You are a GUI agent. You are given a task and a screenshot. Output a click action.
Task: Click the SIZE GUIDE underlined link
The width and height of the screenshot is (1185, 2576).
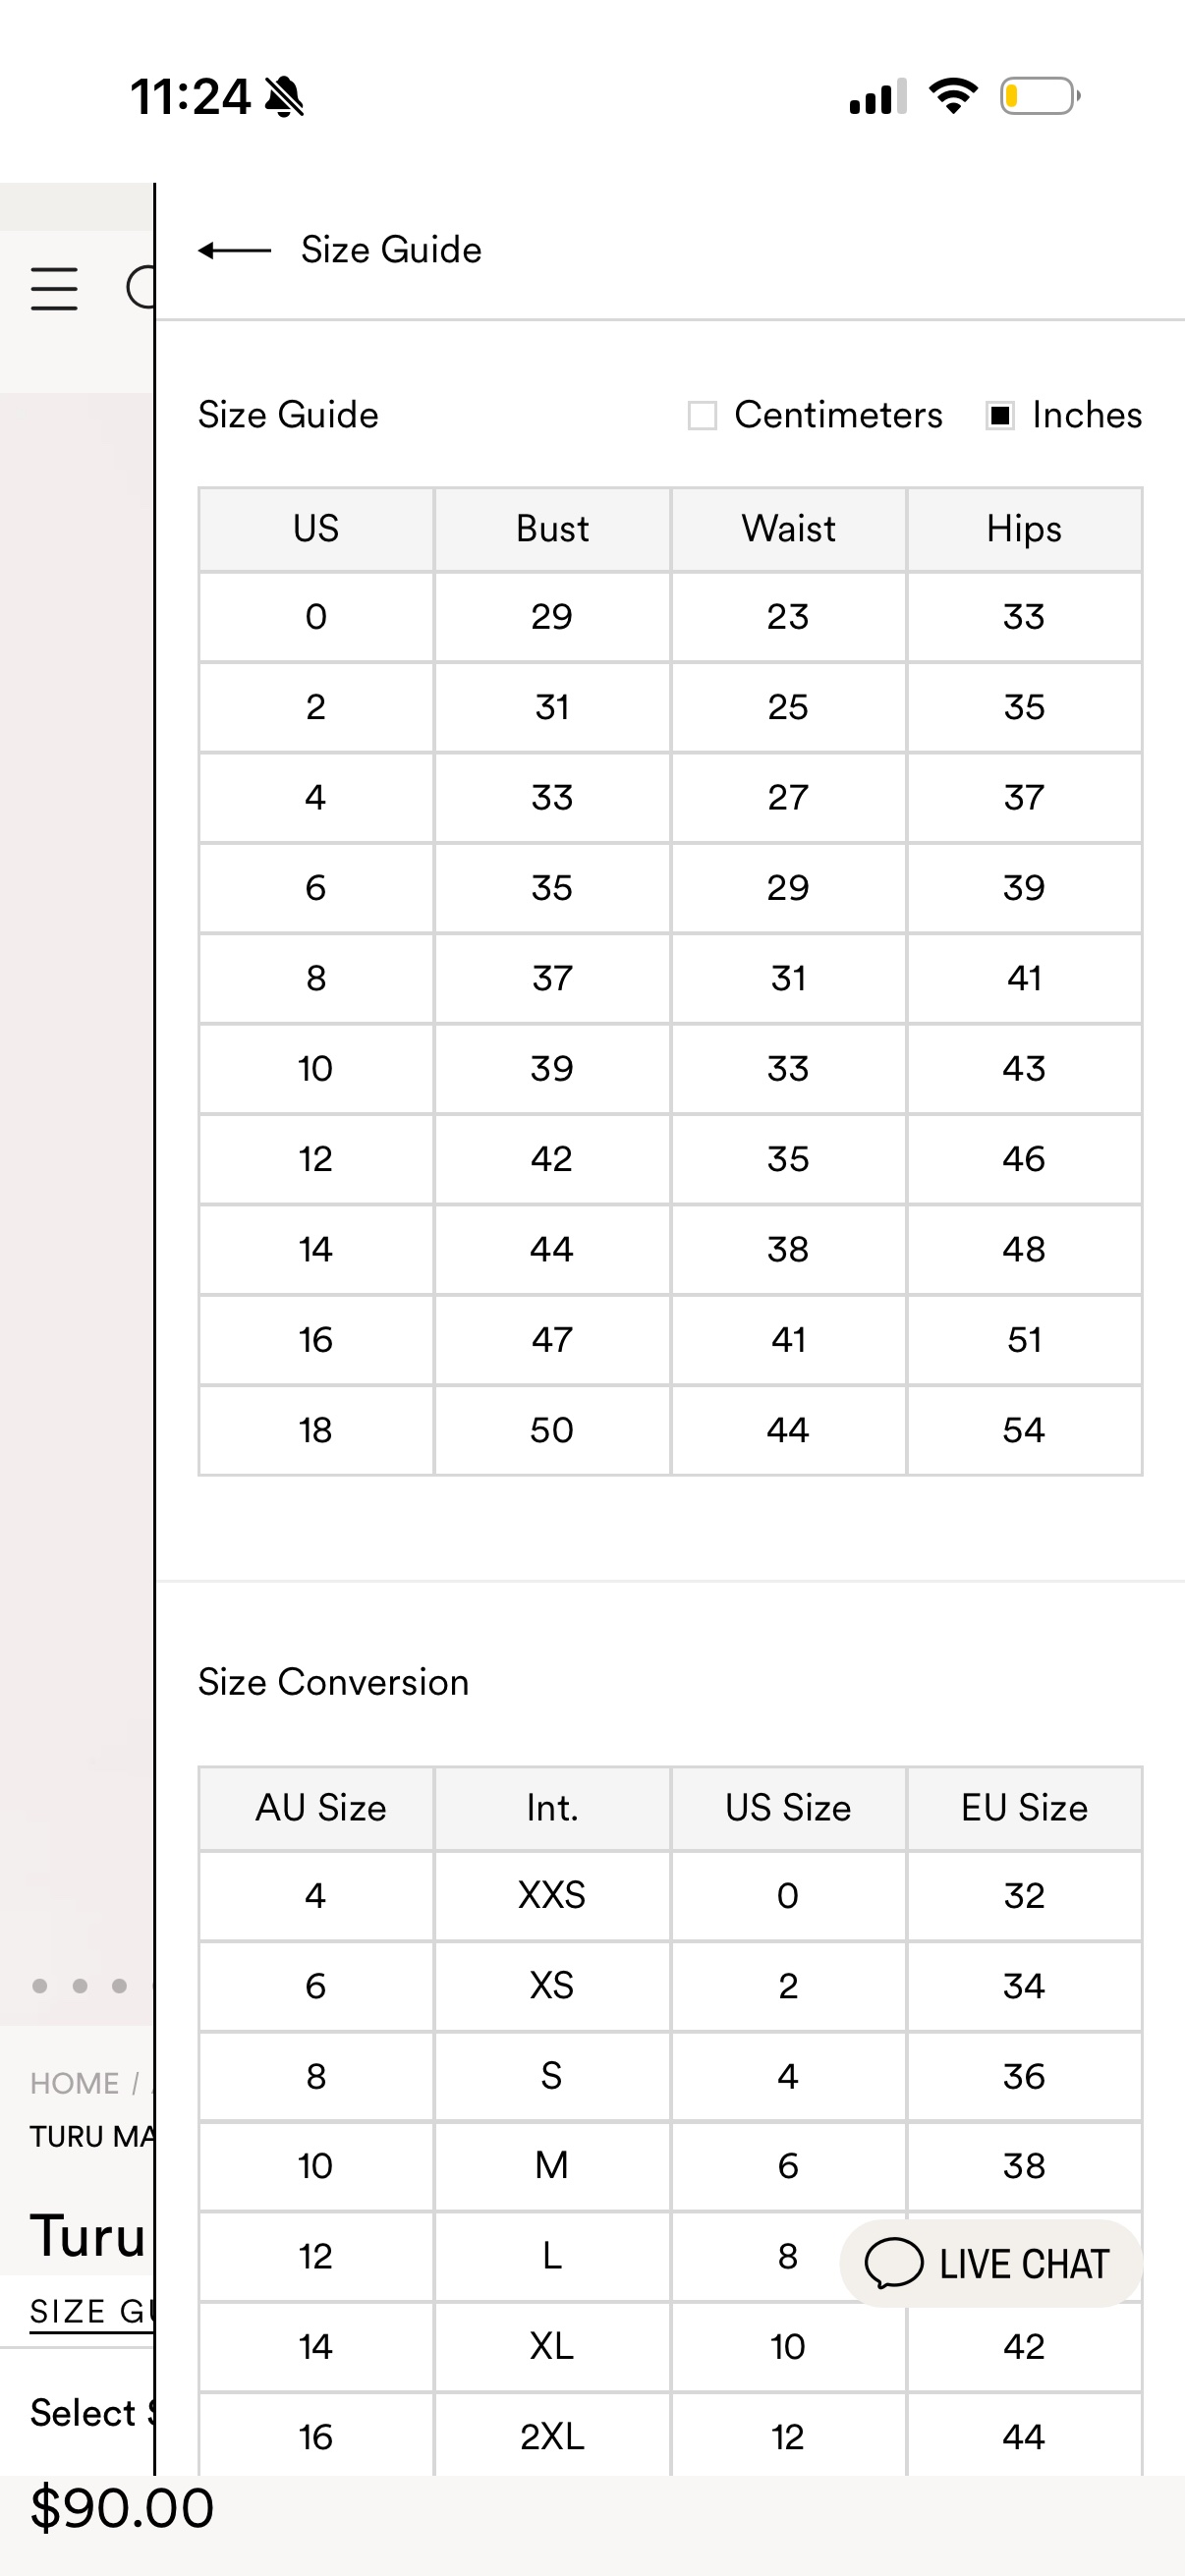pos(92,2311)
